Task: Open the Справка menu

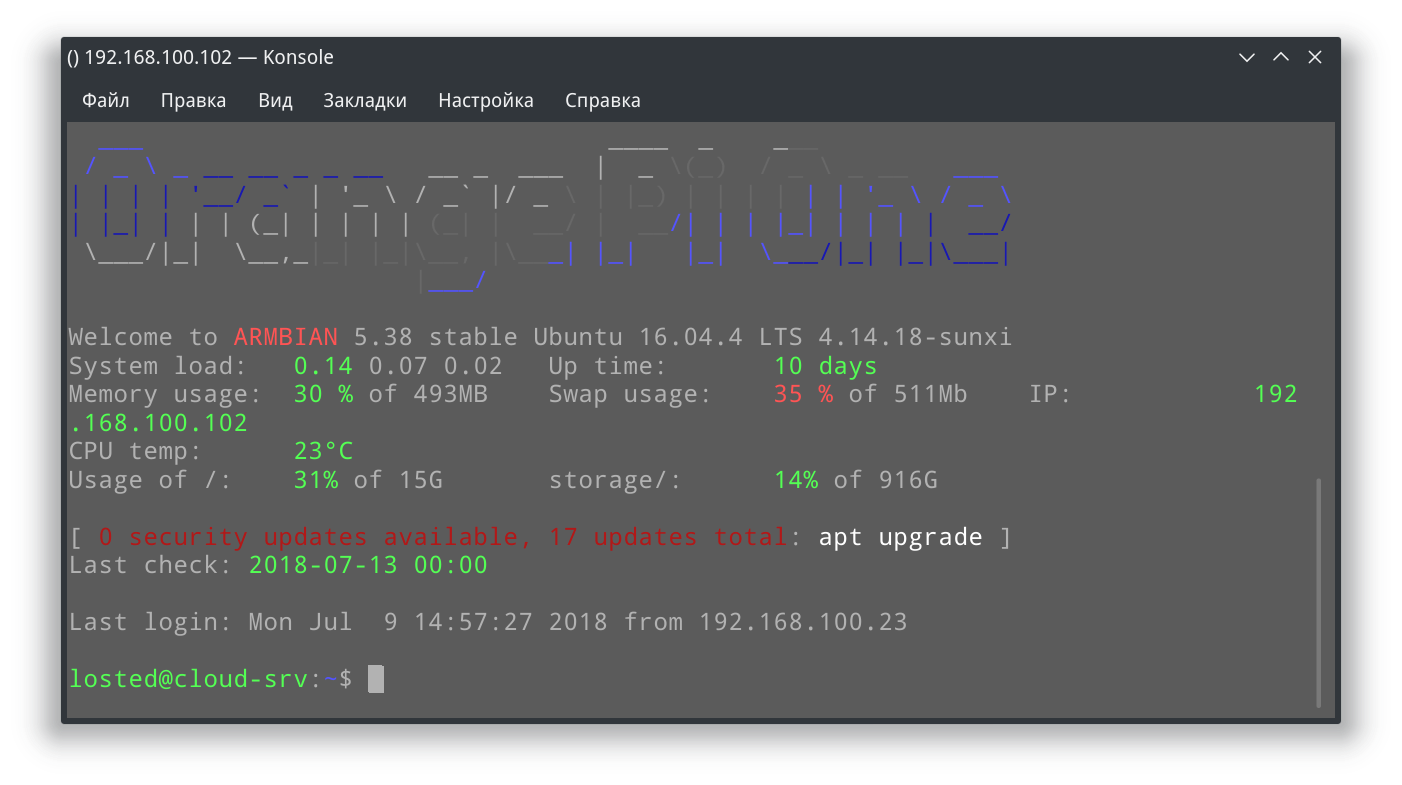Action: tap(603, 100)
